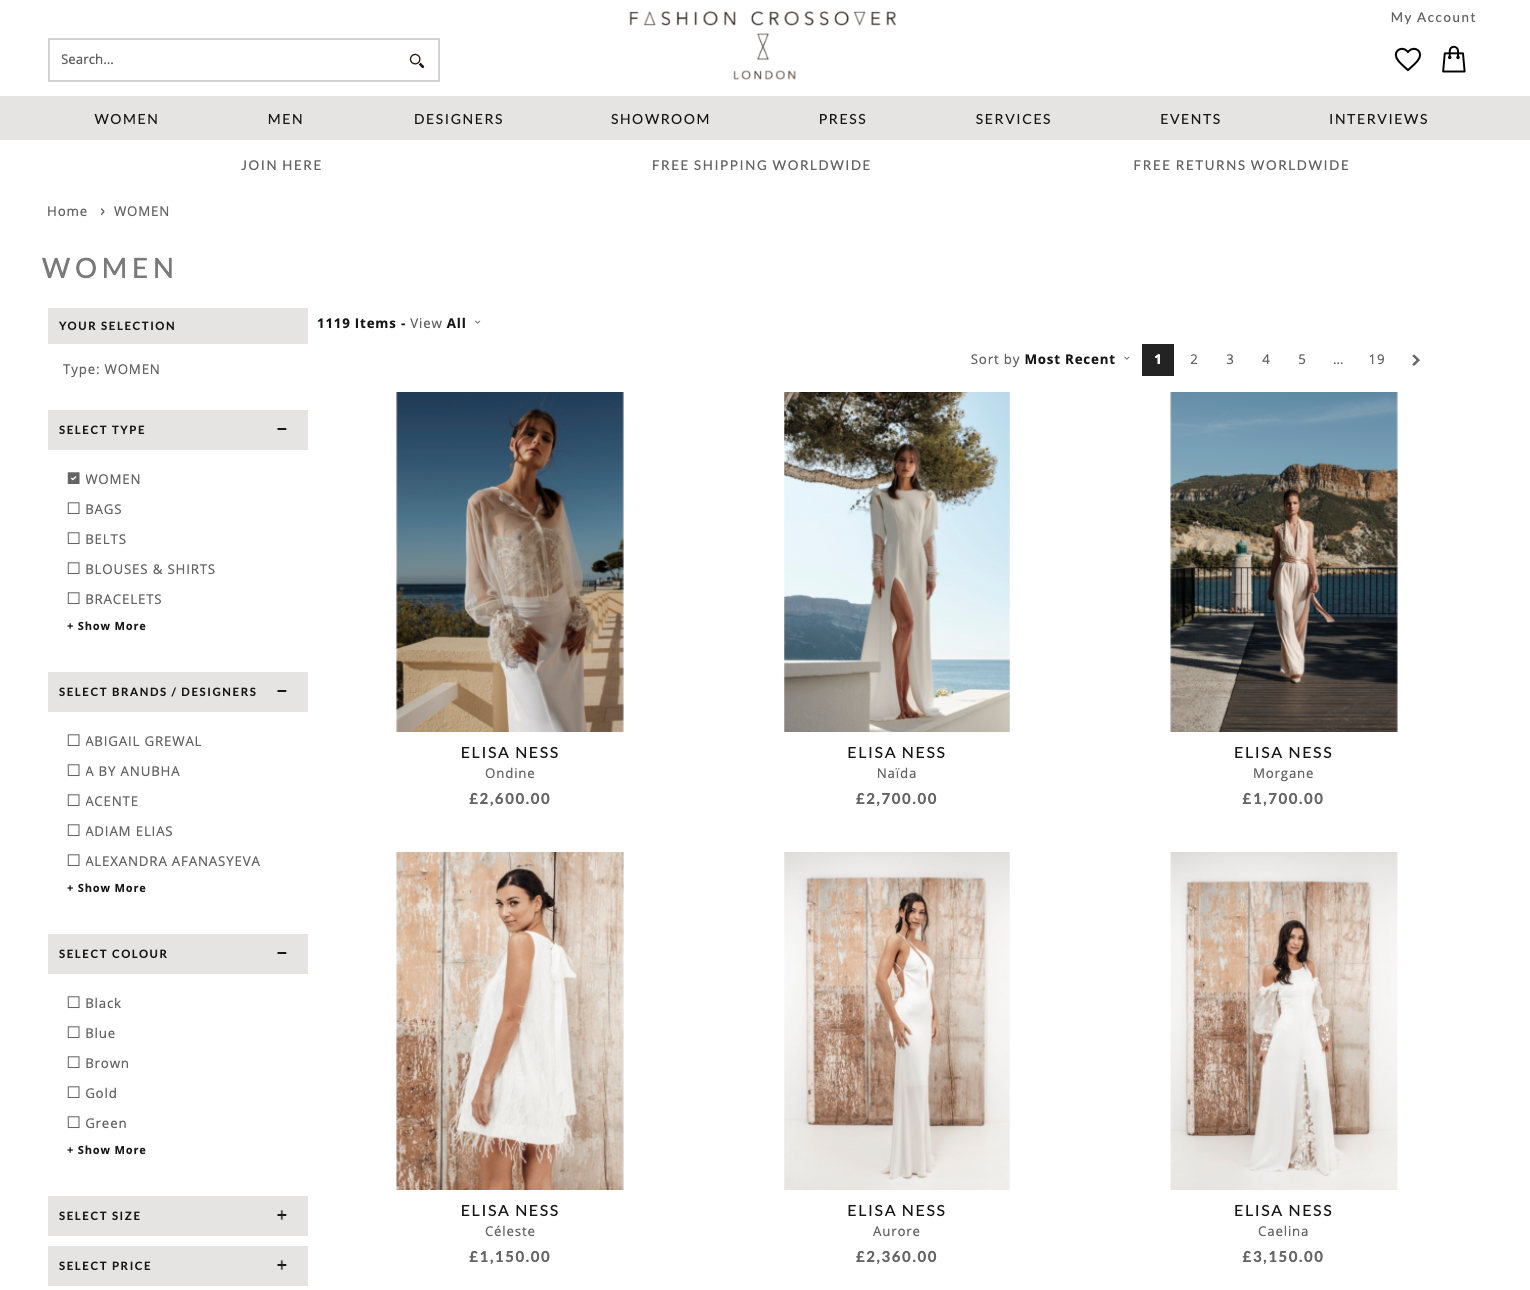This screenshot has height=1290, width=1530.
Task: Click the Morgane product name
Action: pyautogui.click(x=1283, y=773)
